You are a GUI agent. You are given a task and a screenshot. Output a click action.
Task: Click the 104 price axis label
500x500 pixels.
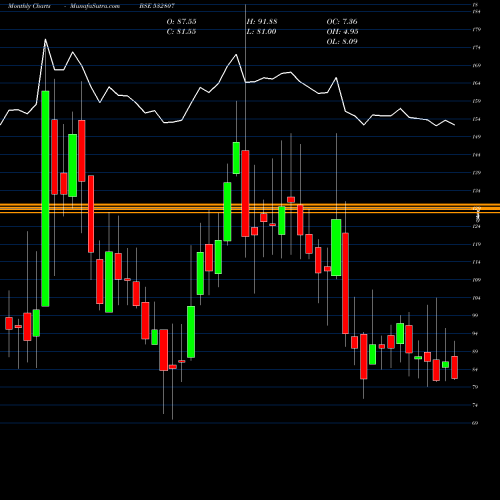click(477, 298)
